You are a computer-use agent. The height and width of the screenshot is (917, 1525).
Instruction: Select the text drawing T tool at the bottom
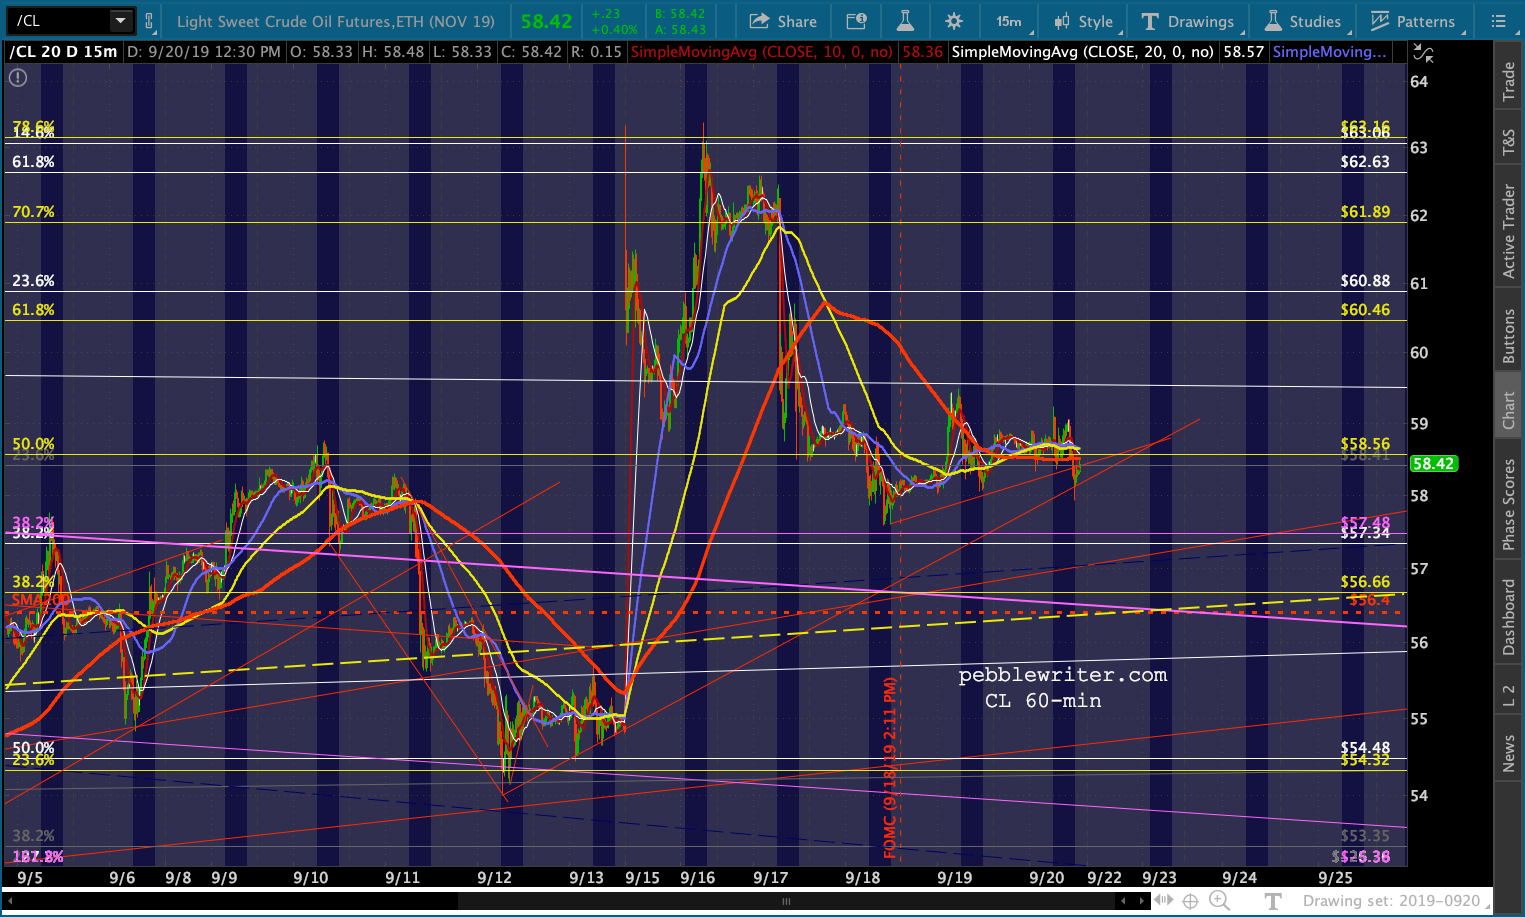(x=1273, y=900)
